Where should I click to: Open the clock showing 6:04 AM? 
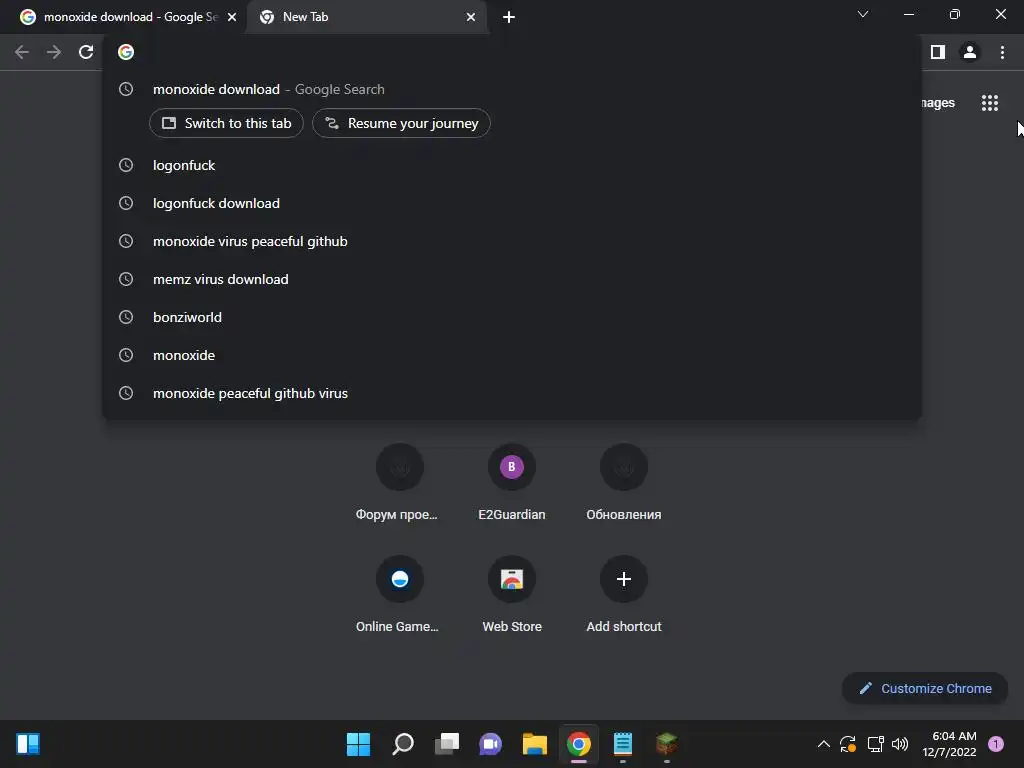[x=949, y=744]
